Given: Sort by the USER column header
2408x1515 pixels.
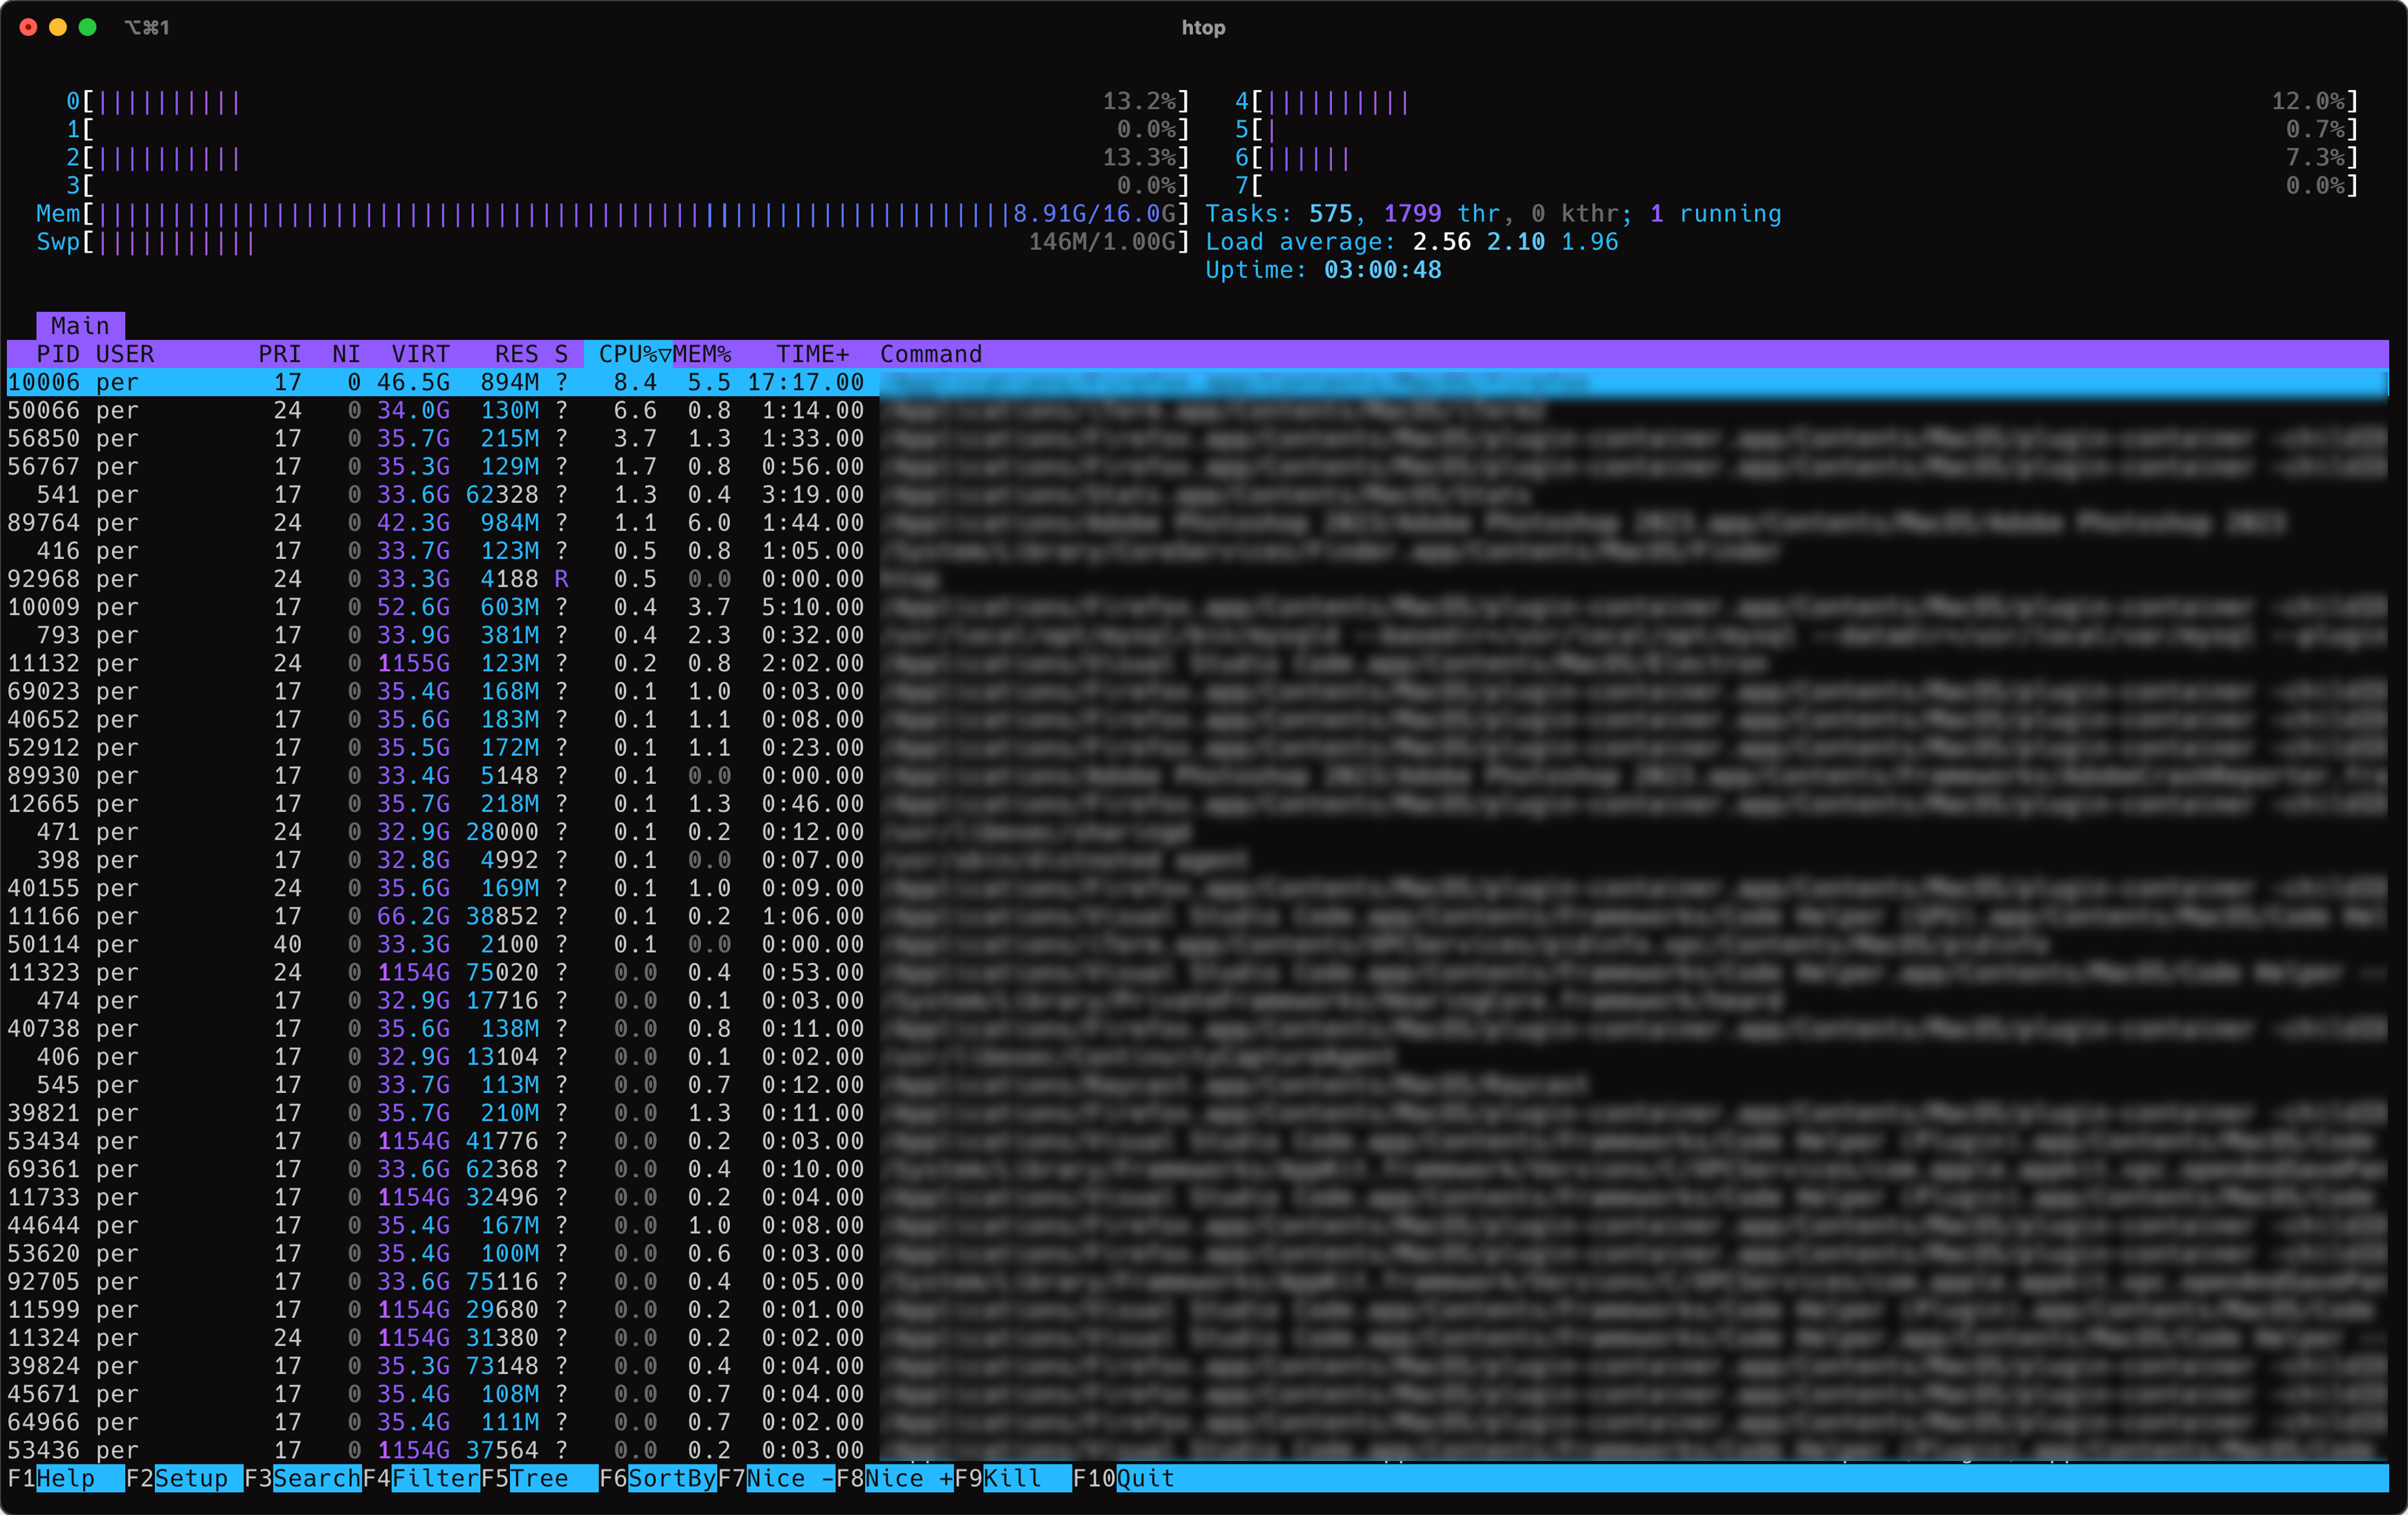Looking at the screenshot, I should pos(125,354).
